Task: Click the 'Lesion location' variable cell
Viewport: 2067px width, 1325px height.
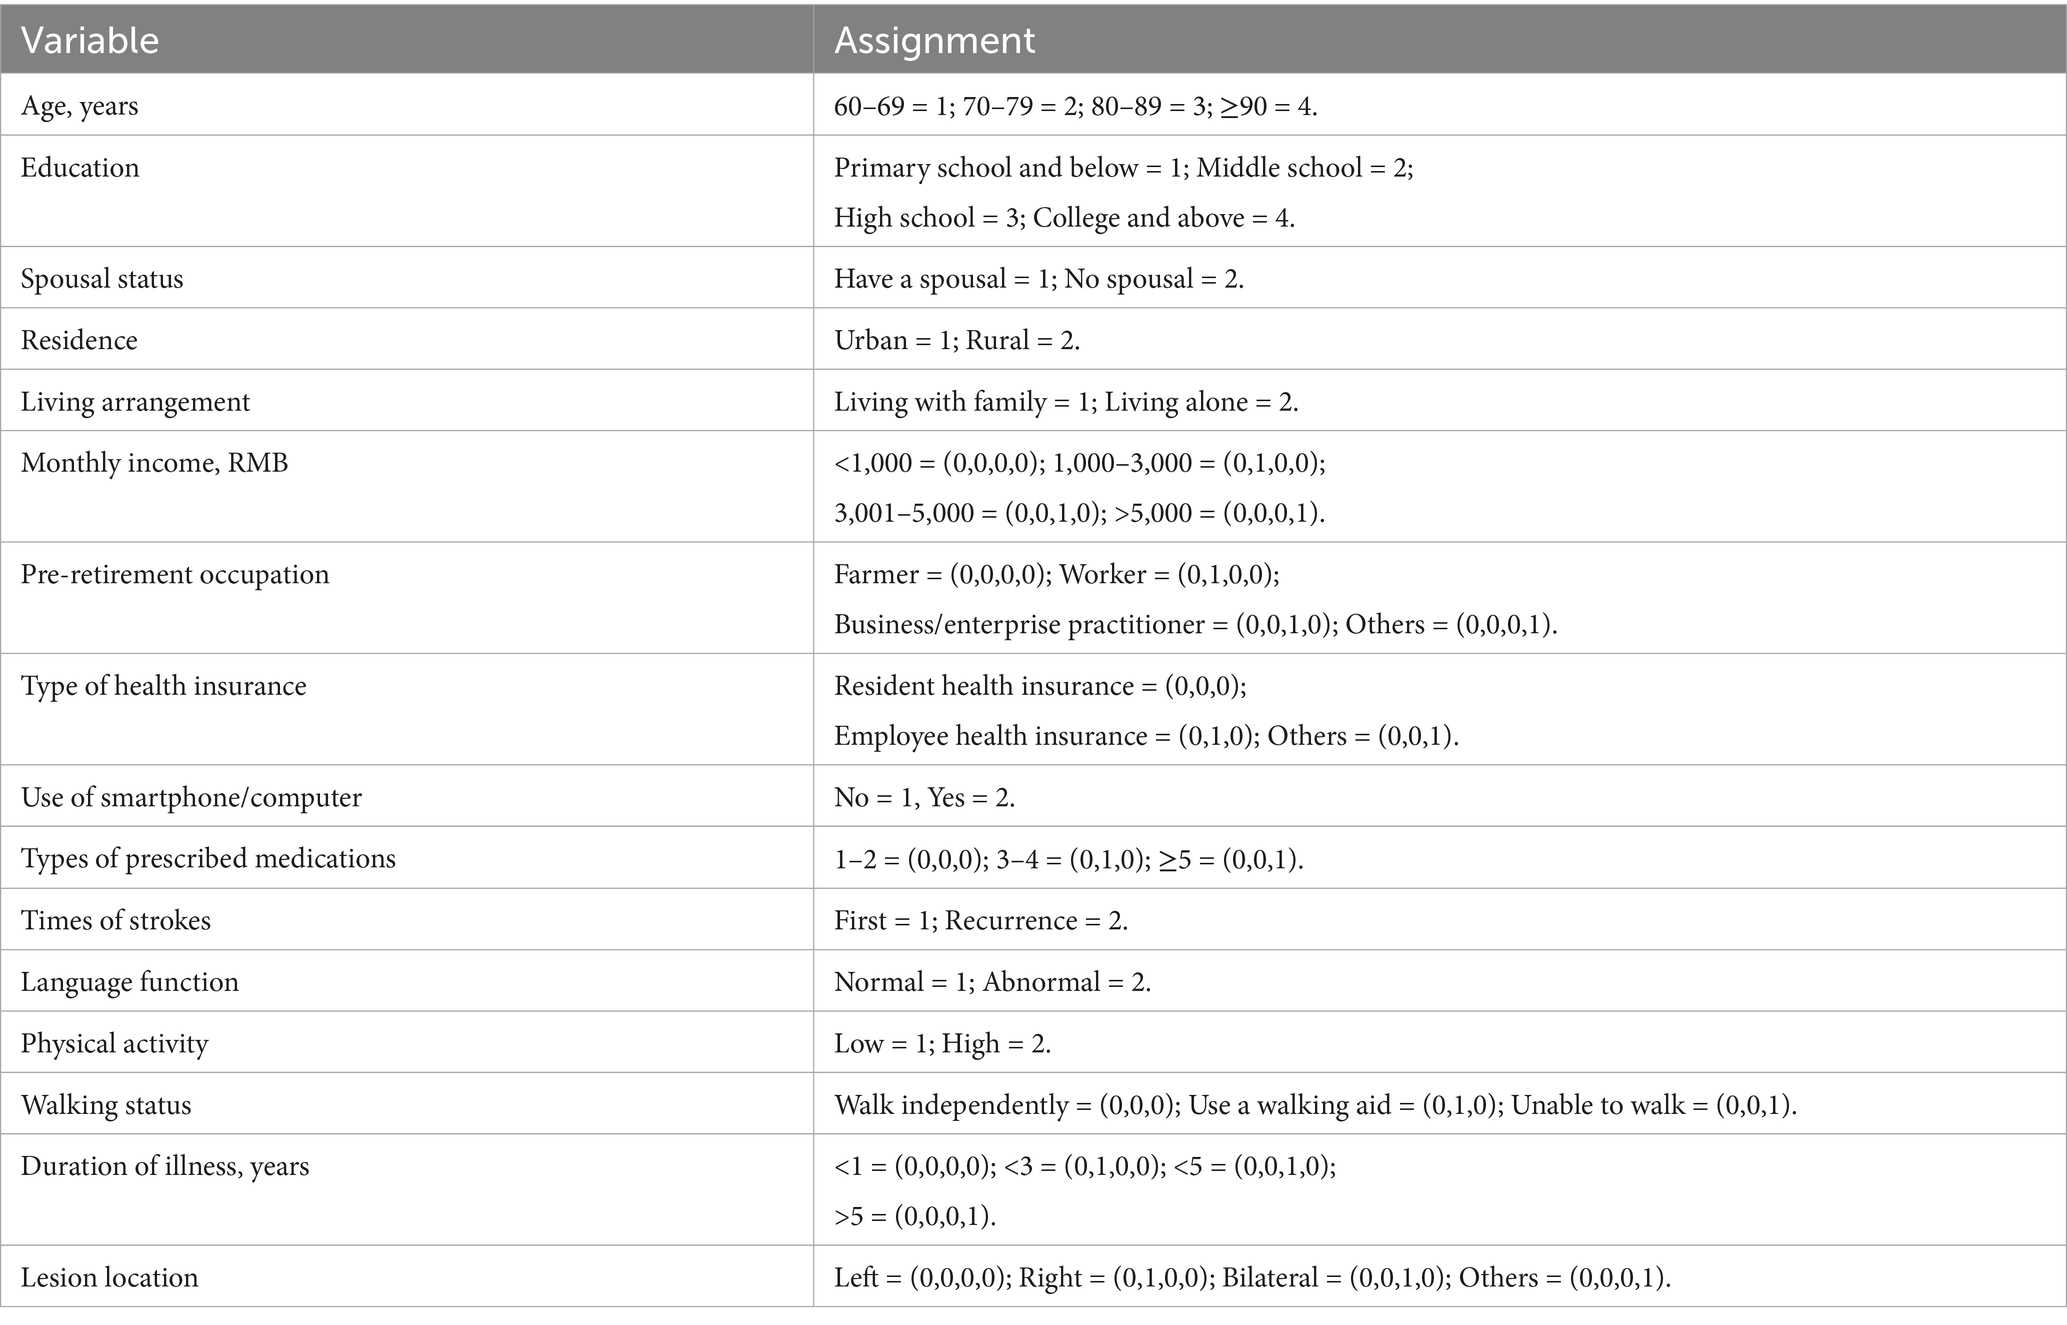Action: click(110, 1277)
